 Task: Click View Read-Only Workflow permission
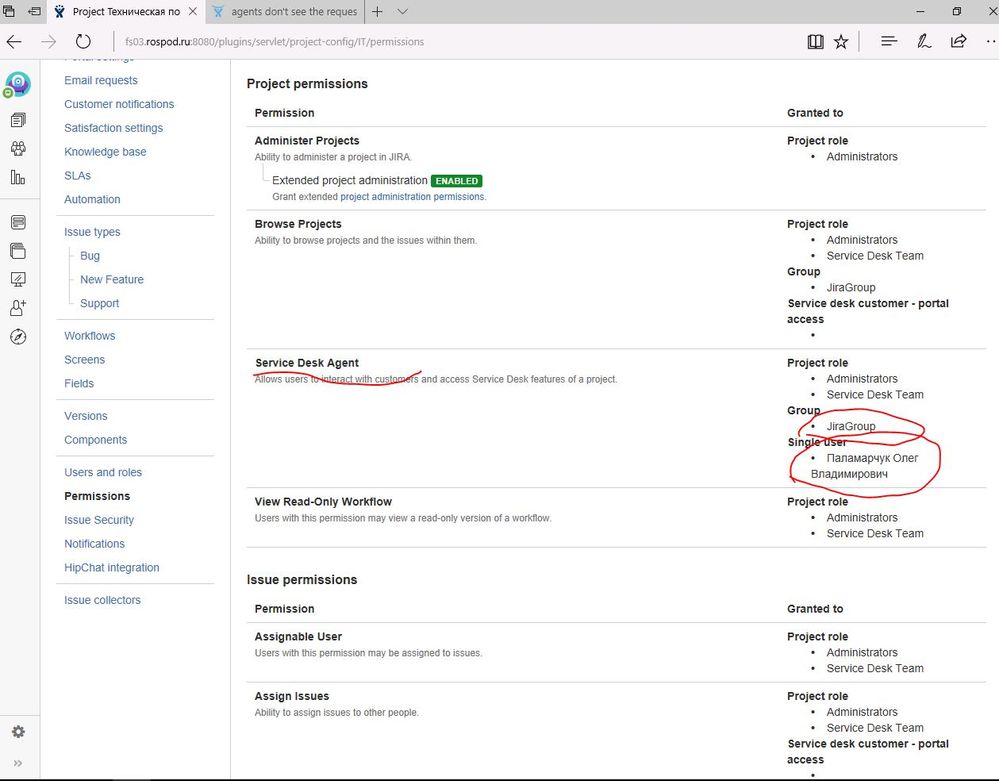pos(323,502)
